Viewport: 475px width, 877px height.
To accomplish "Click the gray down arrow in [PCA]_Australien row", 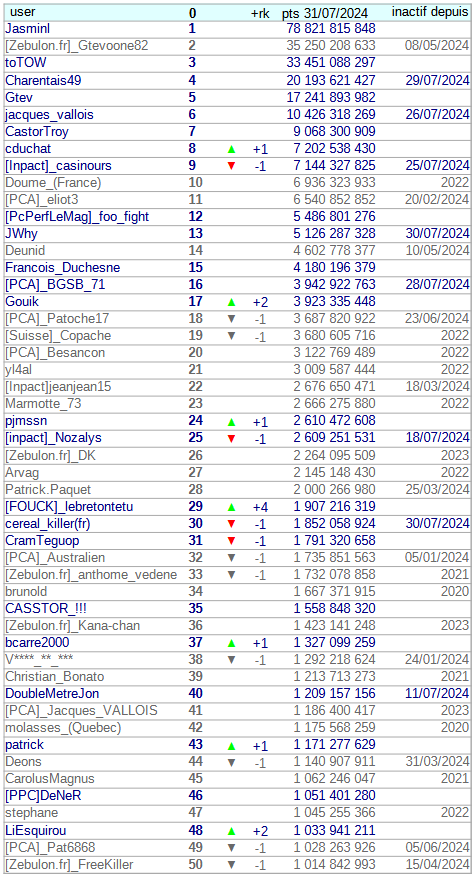I will 231,558.
